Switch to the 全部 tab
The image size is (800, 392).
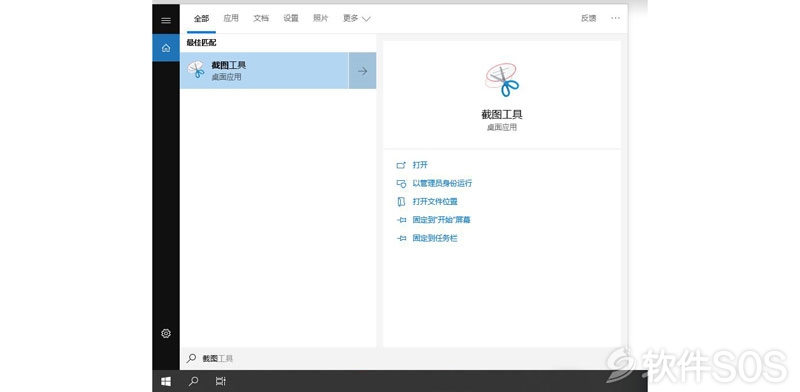tap(202, 18)
